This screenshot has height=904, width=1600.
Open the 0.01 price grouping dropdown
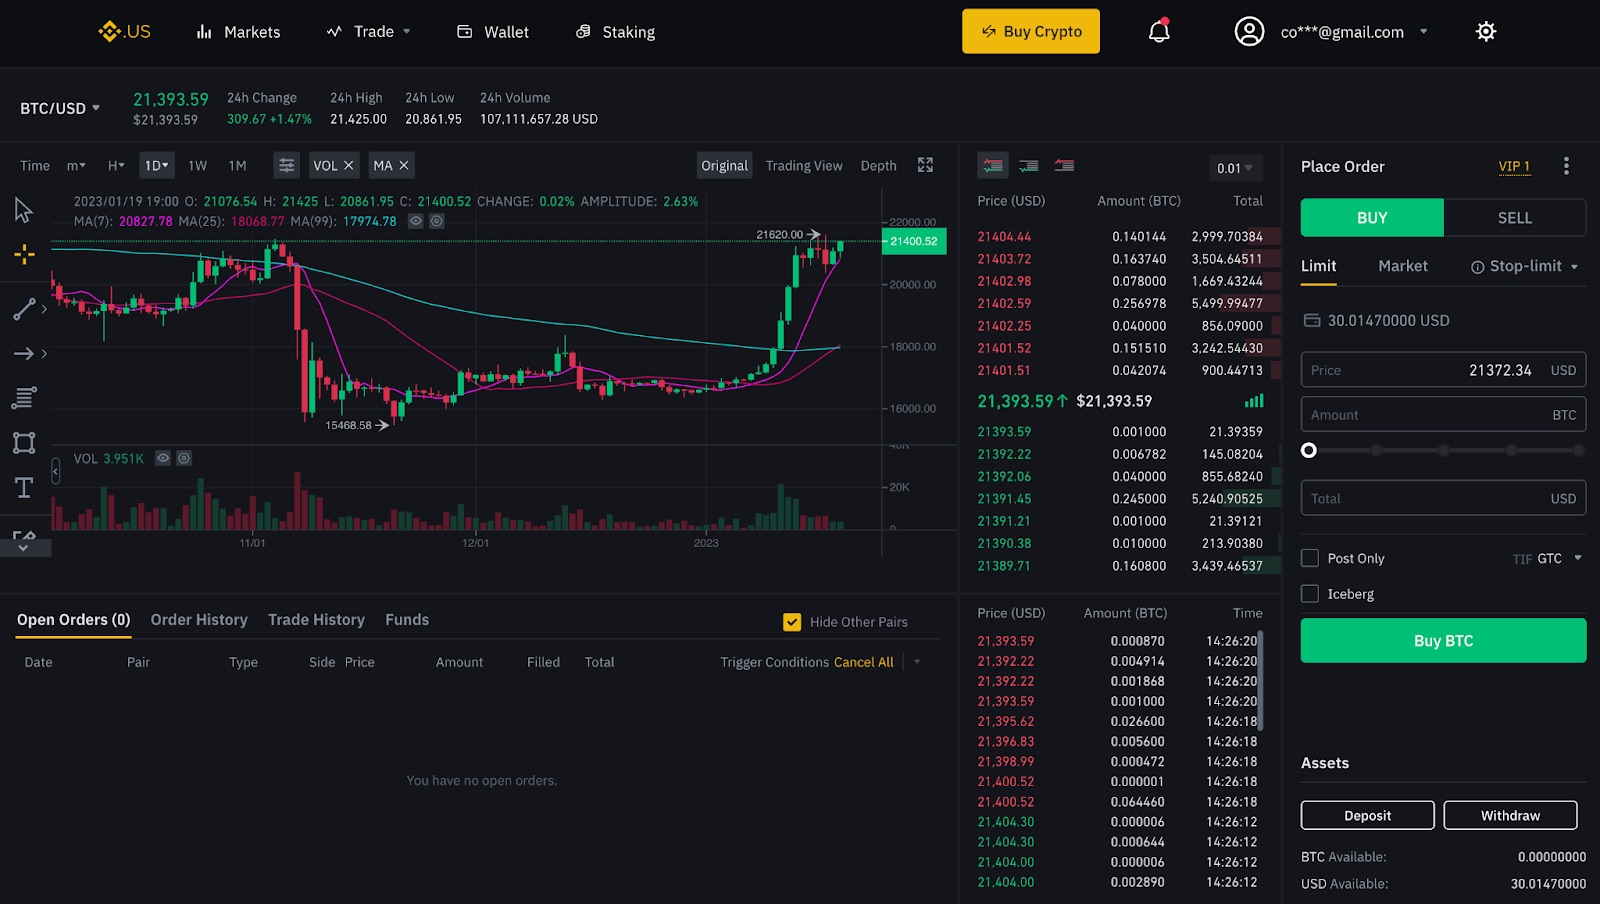tap(1234, 168)
